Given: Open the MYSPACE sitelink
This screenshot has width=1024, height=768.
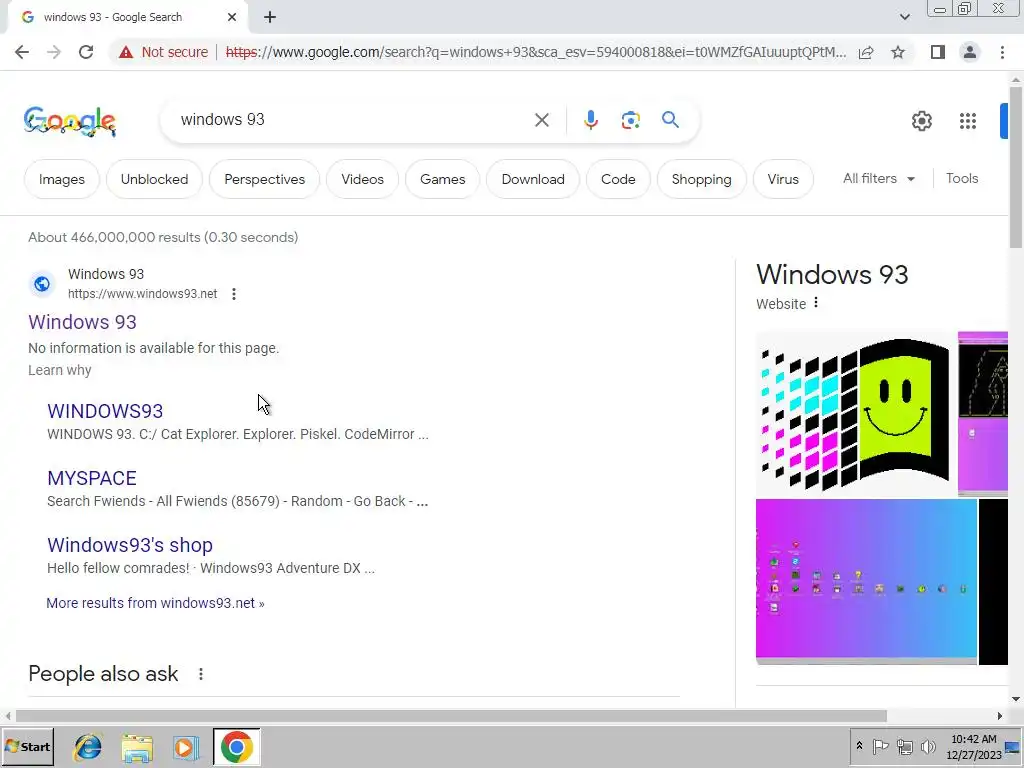Looking at the screenshot, I should [92, 478].
